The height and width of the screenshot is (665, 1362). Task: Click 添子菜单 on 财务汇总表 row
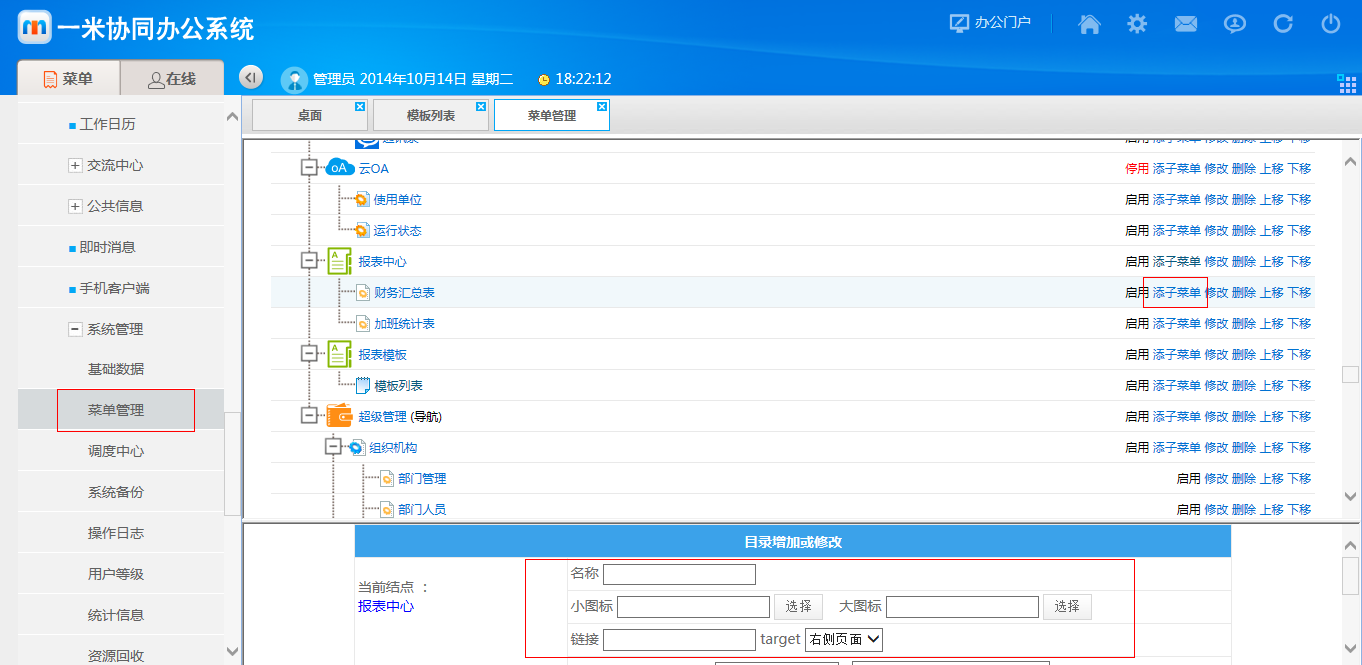click(x=1177, y=293)
